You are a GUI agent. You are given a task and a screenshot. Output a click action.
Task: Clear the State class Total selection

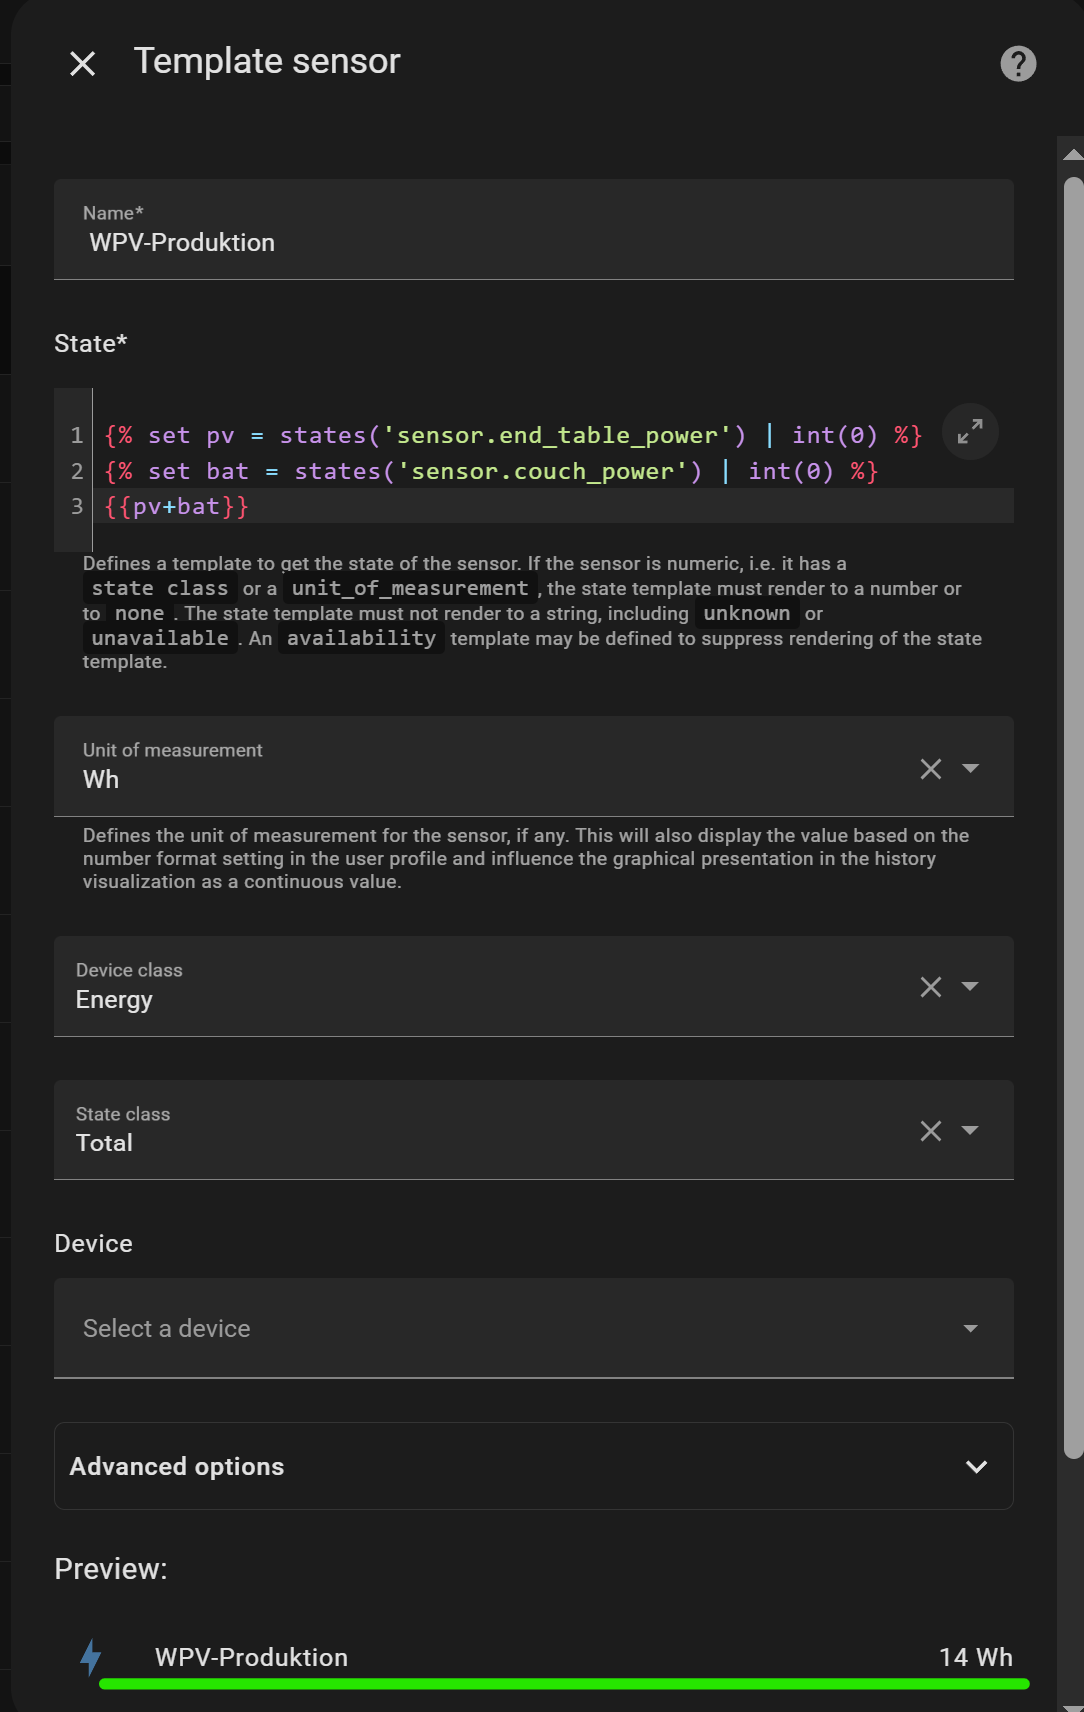tap(931, 1131)
